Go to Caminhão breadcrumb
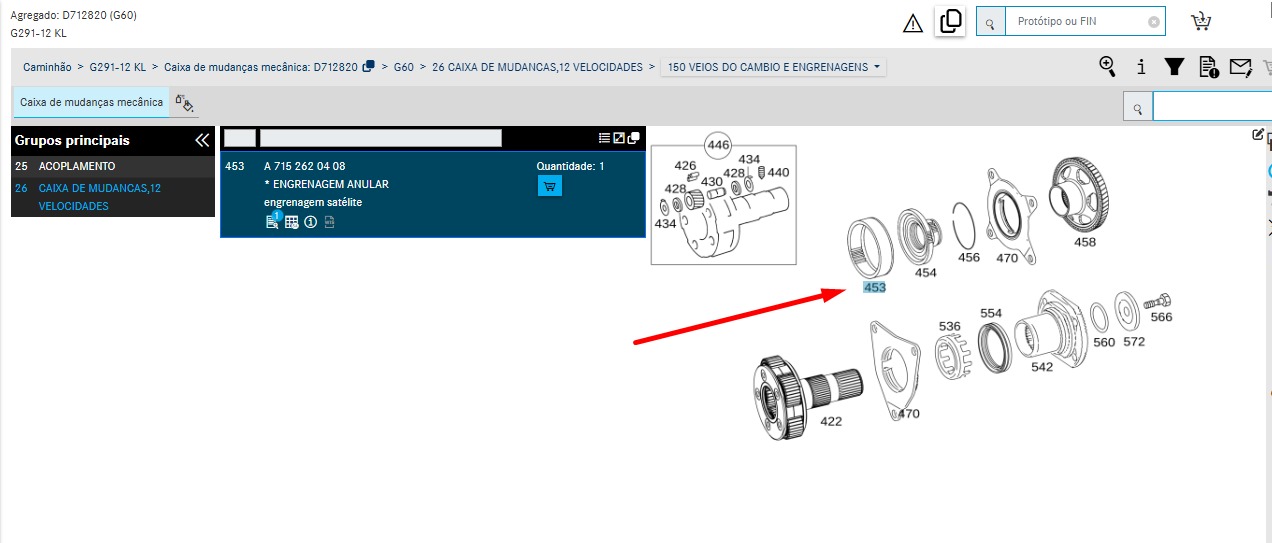Viewport: 1272px width, 543px height. pos(47,67)
